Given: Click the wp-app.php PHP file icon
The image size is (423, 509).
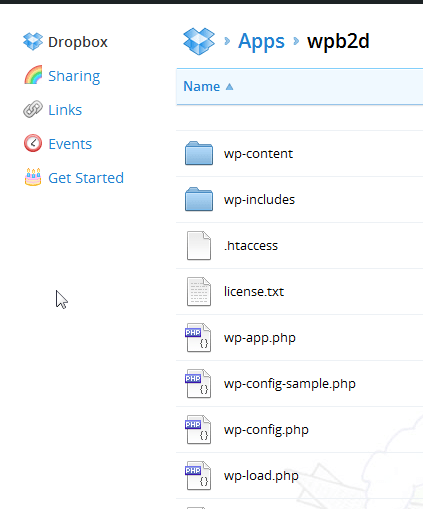Looking at the screenshot, I should click(198, 338).
